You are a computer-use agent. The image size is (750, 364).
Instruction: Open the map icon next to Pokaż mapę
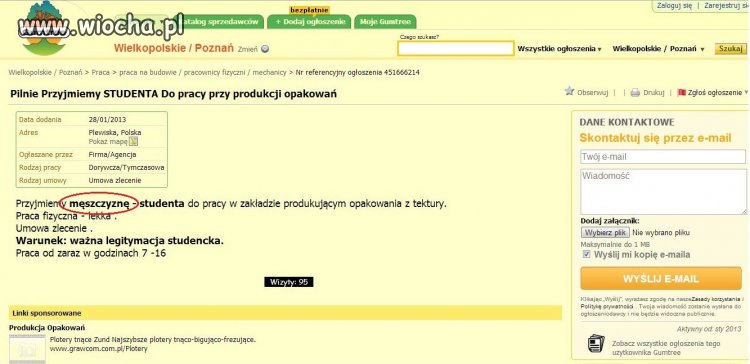click(x=133, y=141)
